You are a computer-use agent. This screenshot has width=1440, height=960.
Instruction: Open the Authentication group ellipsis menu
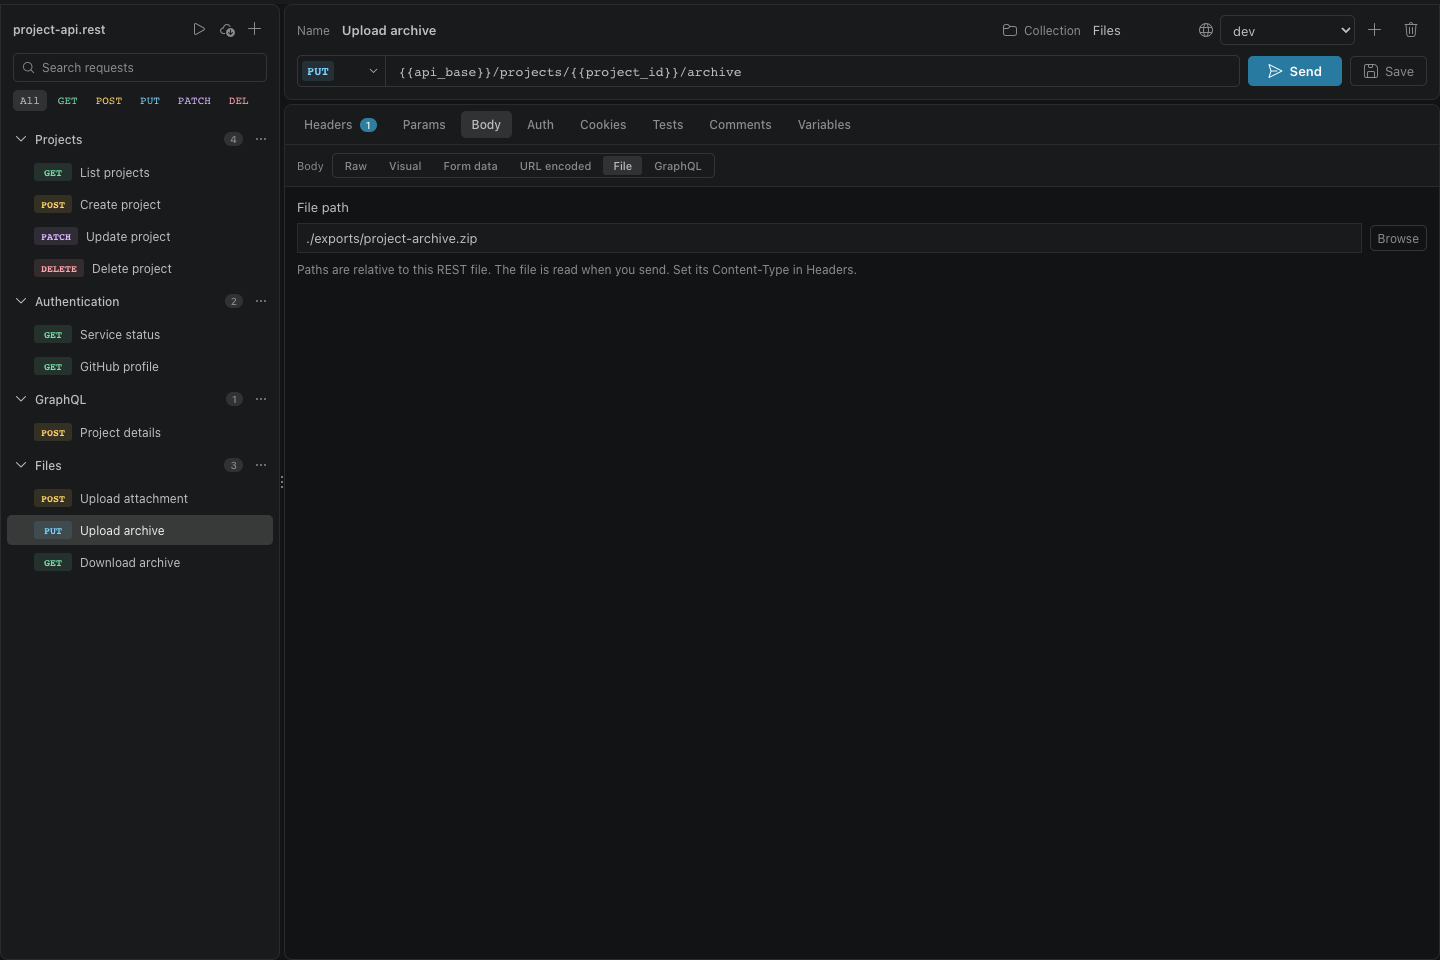coord(261,301)
